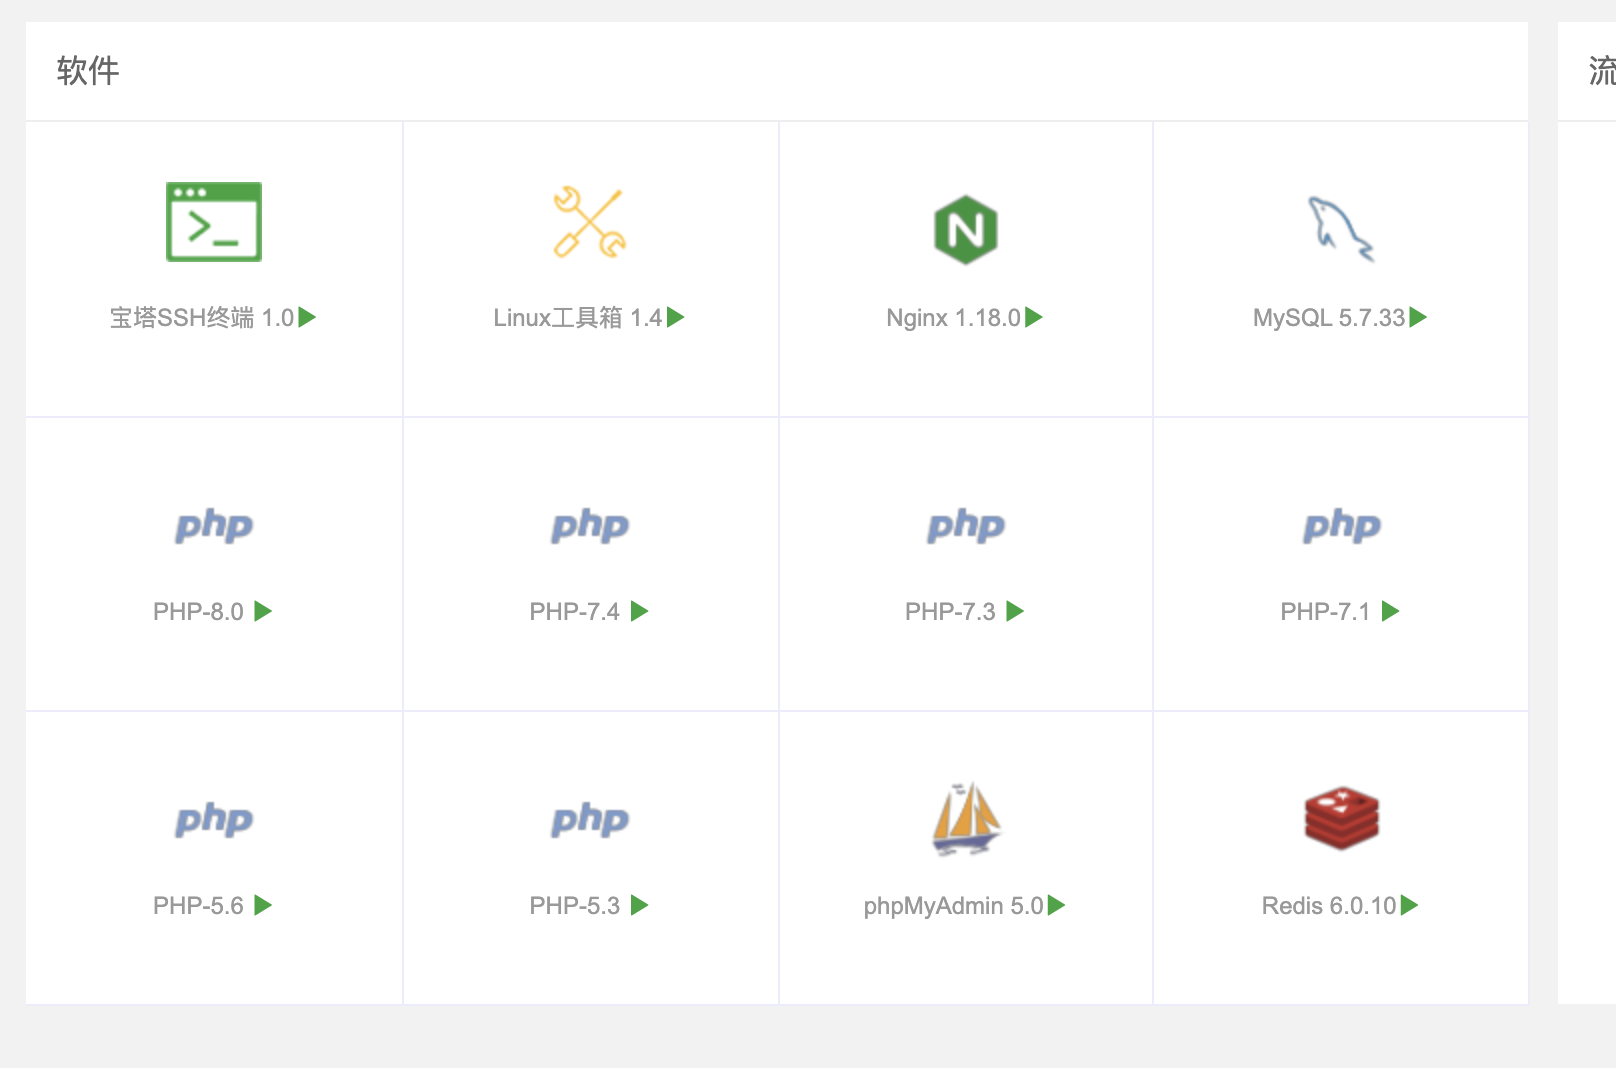Click green arrow next to 宝塔SSH终端 1.0
1616x1068 pixels.
307,317
